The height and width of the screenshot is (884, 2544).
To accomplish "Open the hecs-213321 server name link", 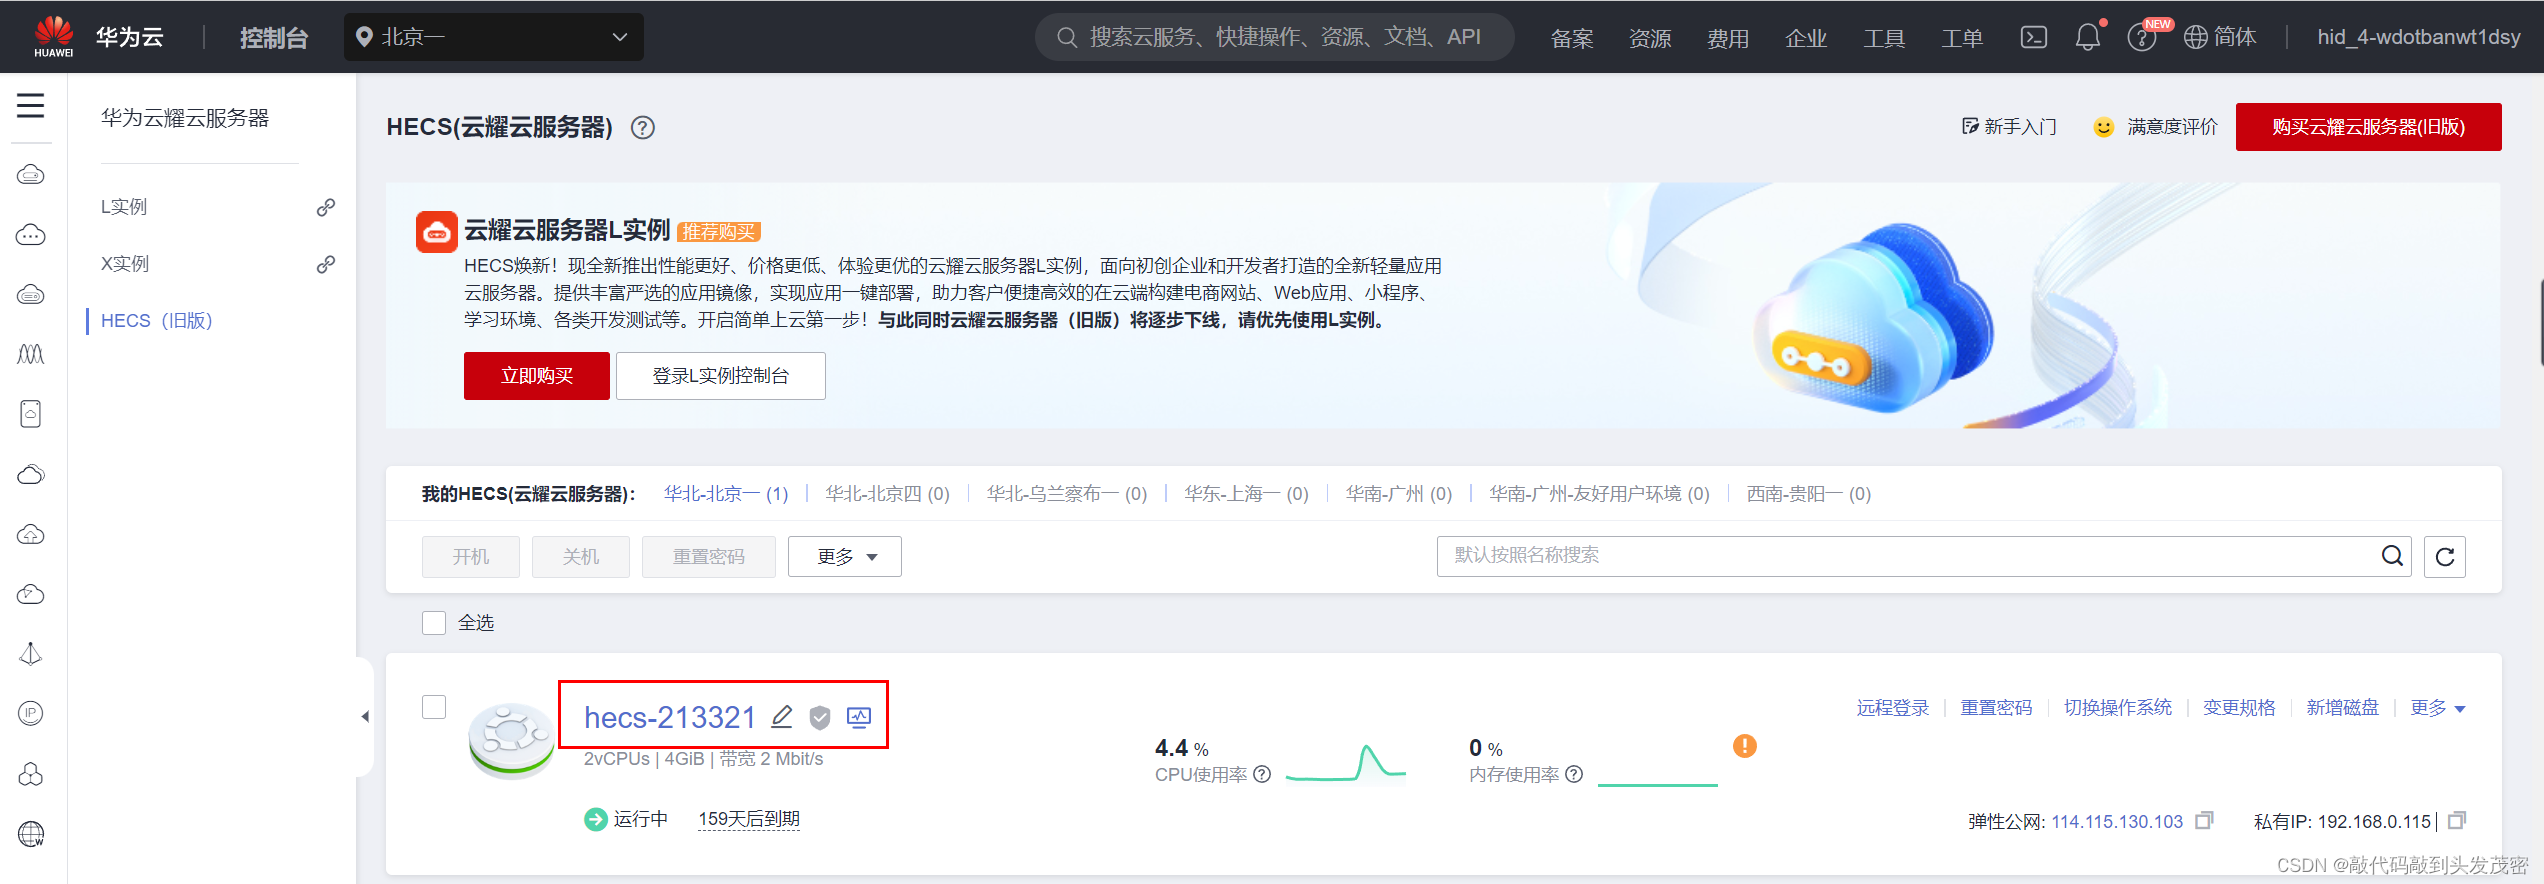I will coord(670,717).
